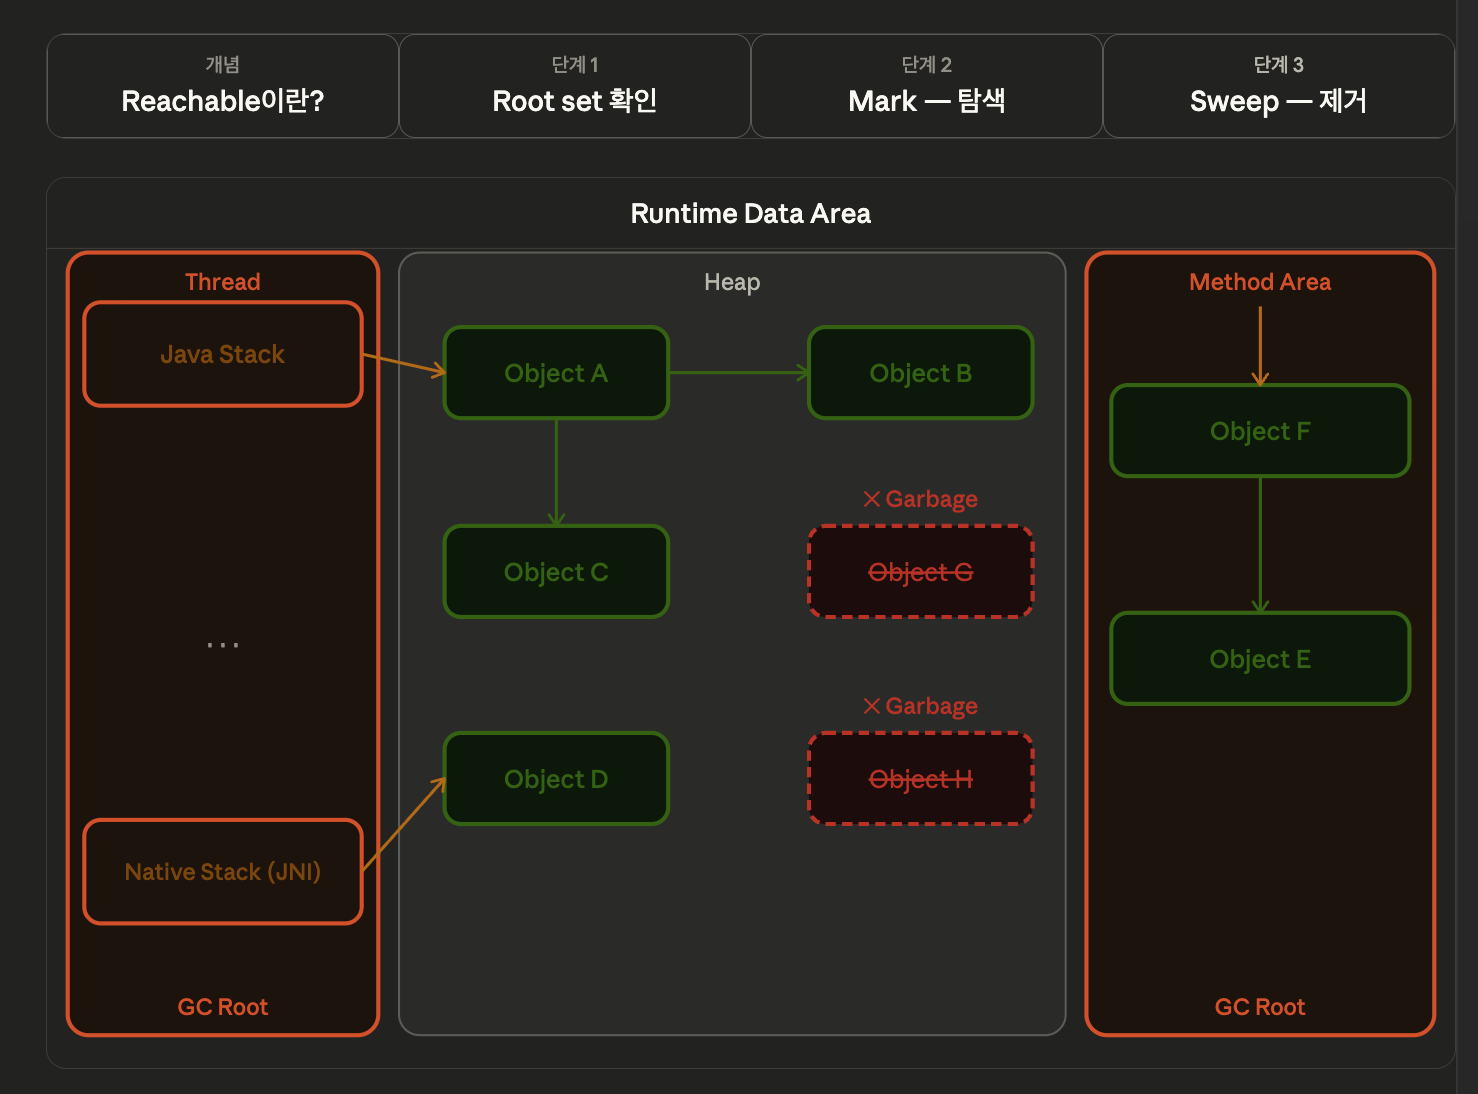Switch to the Root set 확인 step
The image size is (1478, 1094).
click(575, 86)
